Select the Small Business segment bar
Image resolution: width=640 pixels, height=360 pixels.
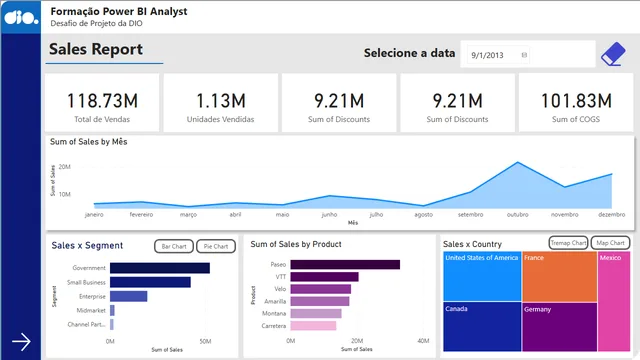[x=150, y=282]
